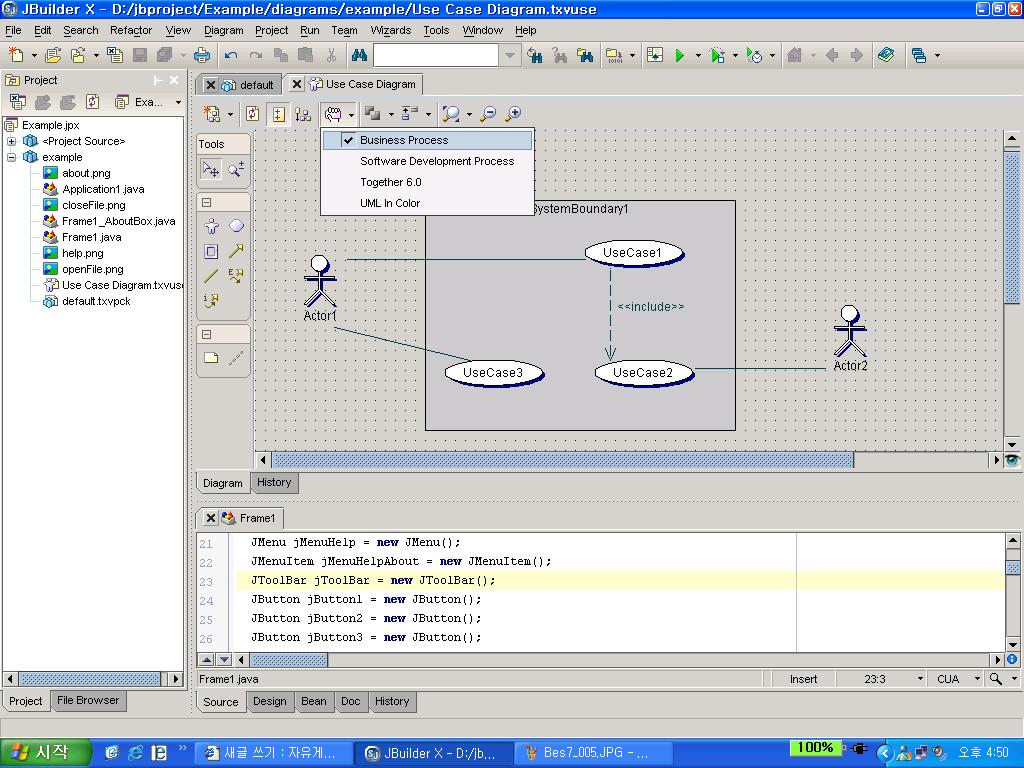Viewport: 1024px width, 768px height.
Task: Switch to the Design tab
Action: click(x=269, y=701)
